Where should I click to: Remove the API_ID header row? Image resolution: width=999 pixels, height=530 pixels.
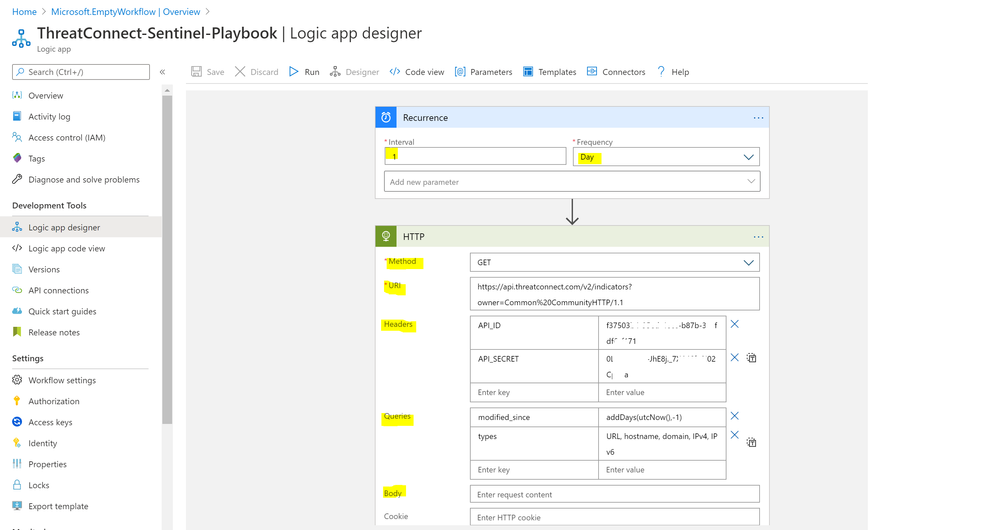point(735,324)
